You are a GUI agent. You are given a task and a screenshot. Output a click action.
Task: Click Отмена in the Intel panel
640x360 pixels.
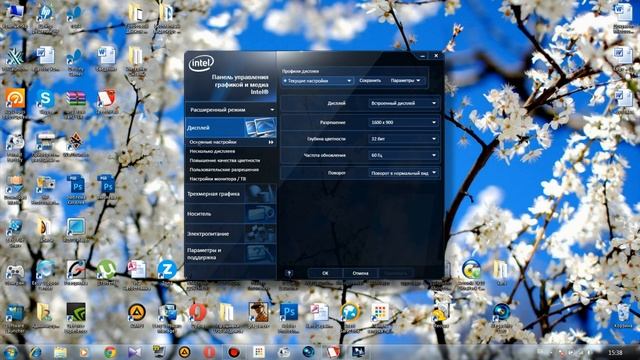click(x=360, y=273)
